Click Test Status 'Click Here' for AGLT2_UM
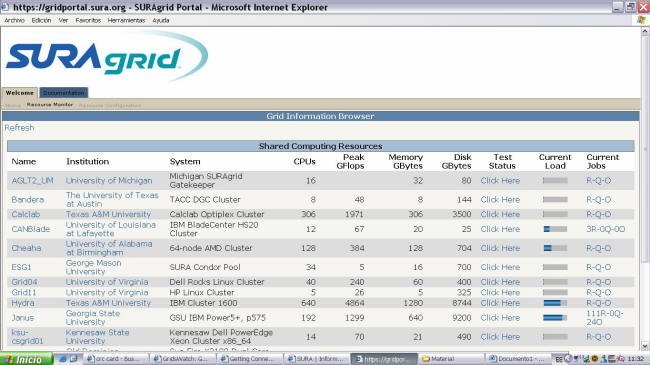650x365 pixels. click(500, 181)
